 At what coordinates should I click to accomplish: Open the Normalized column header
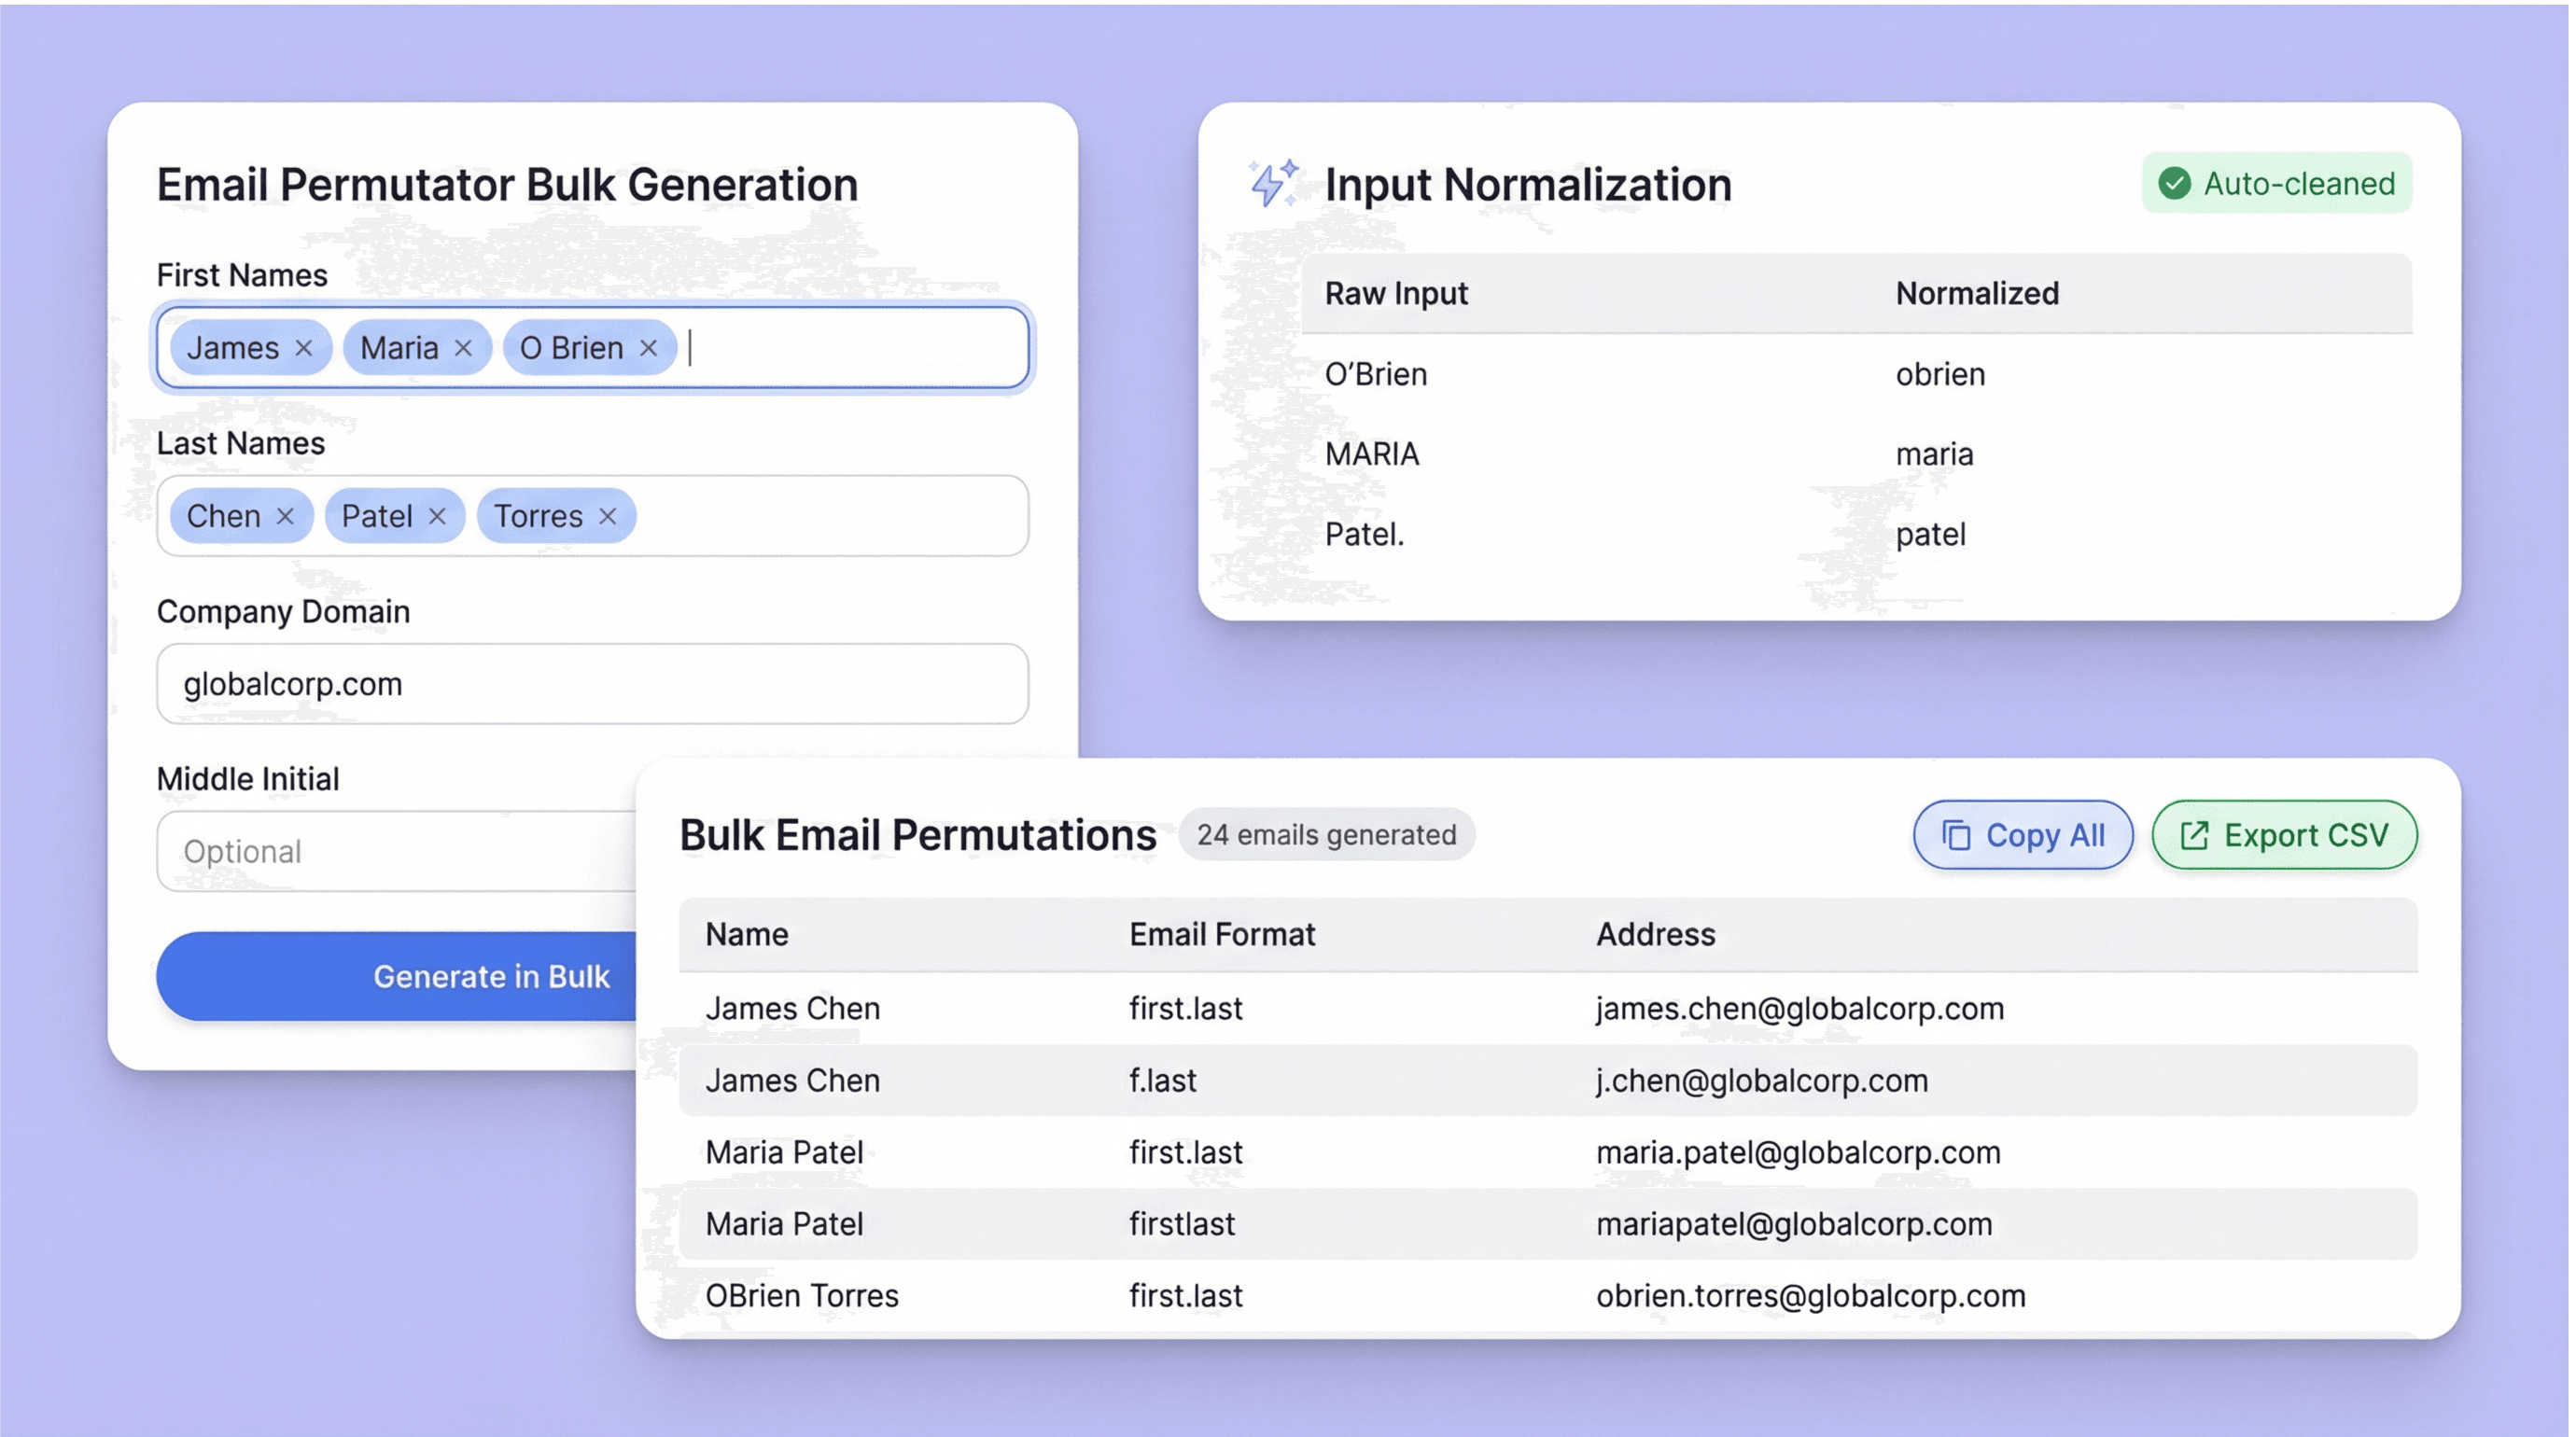click(x=1976, y=292)
